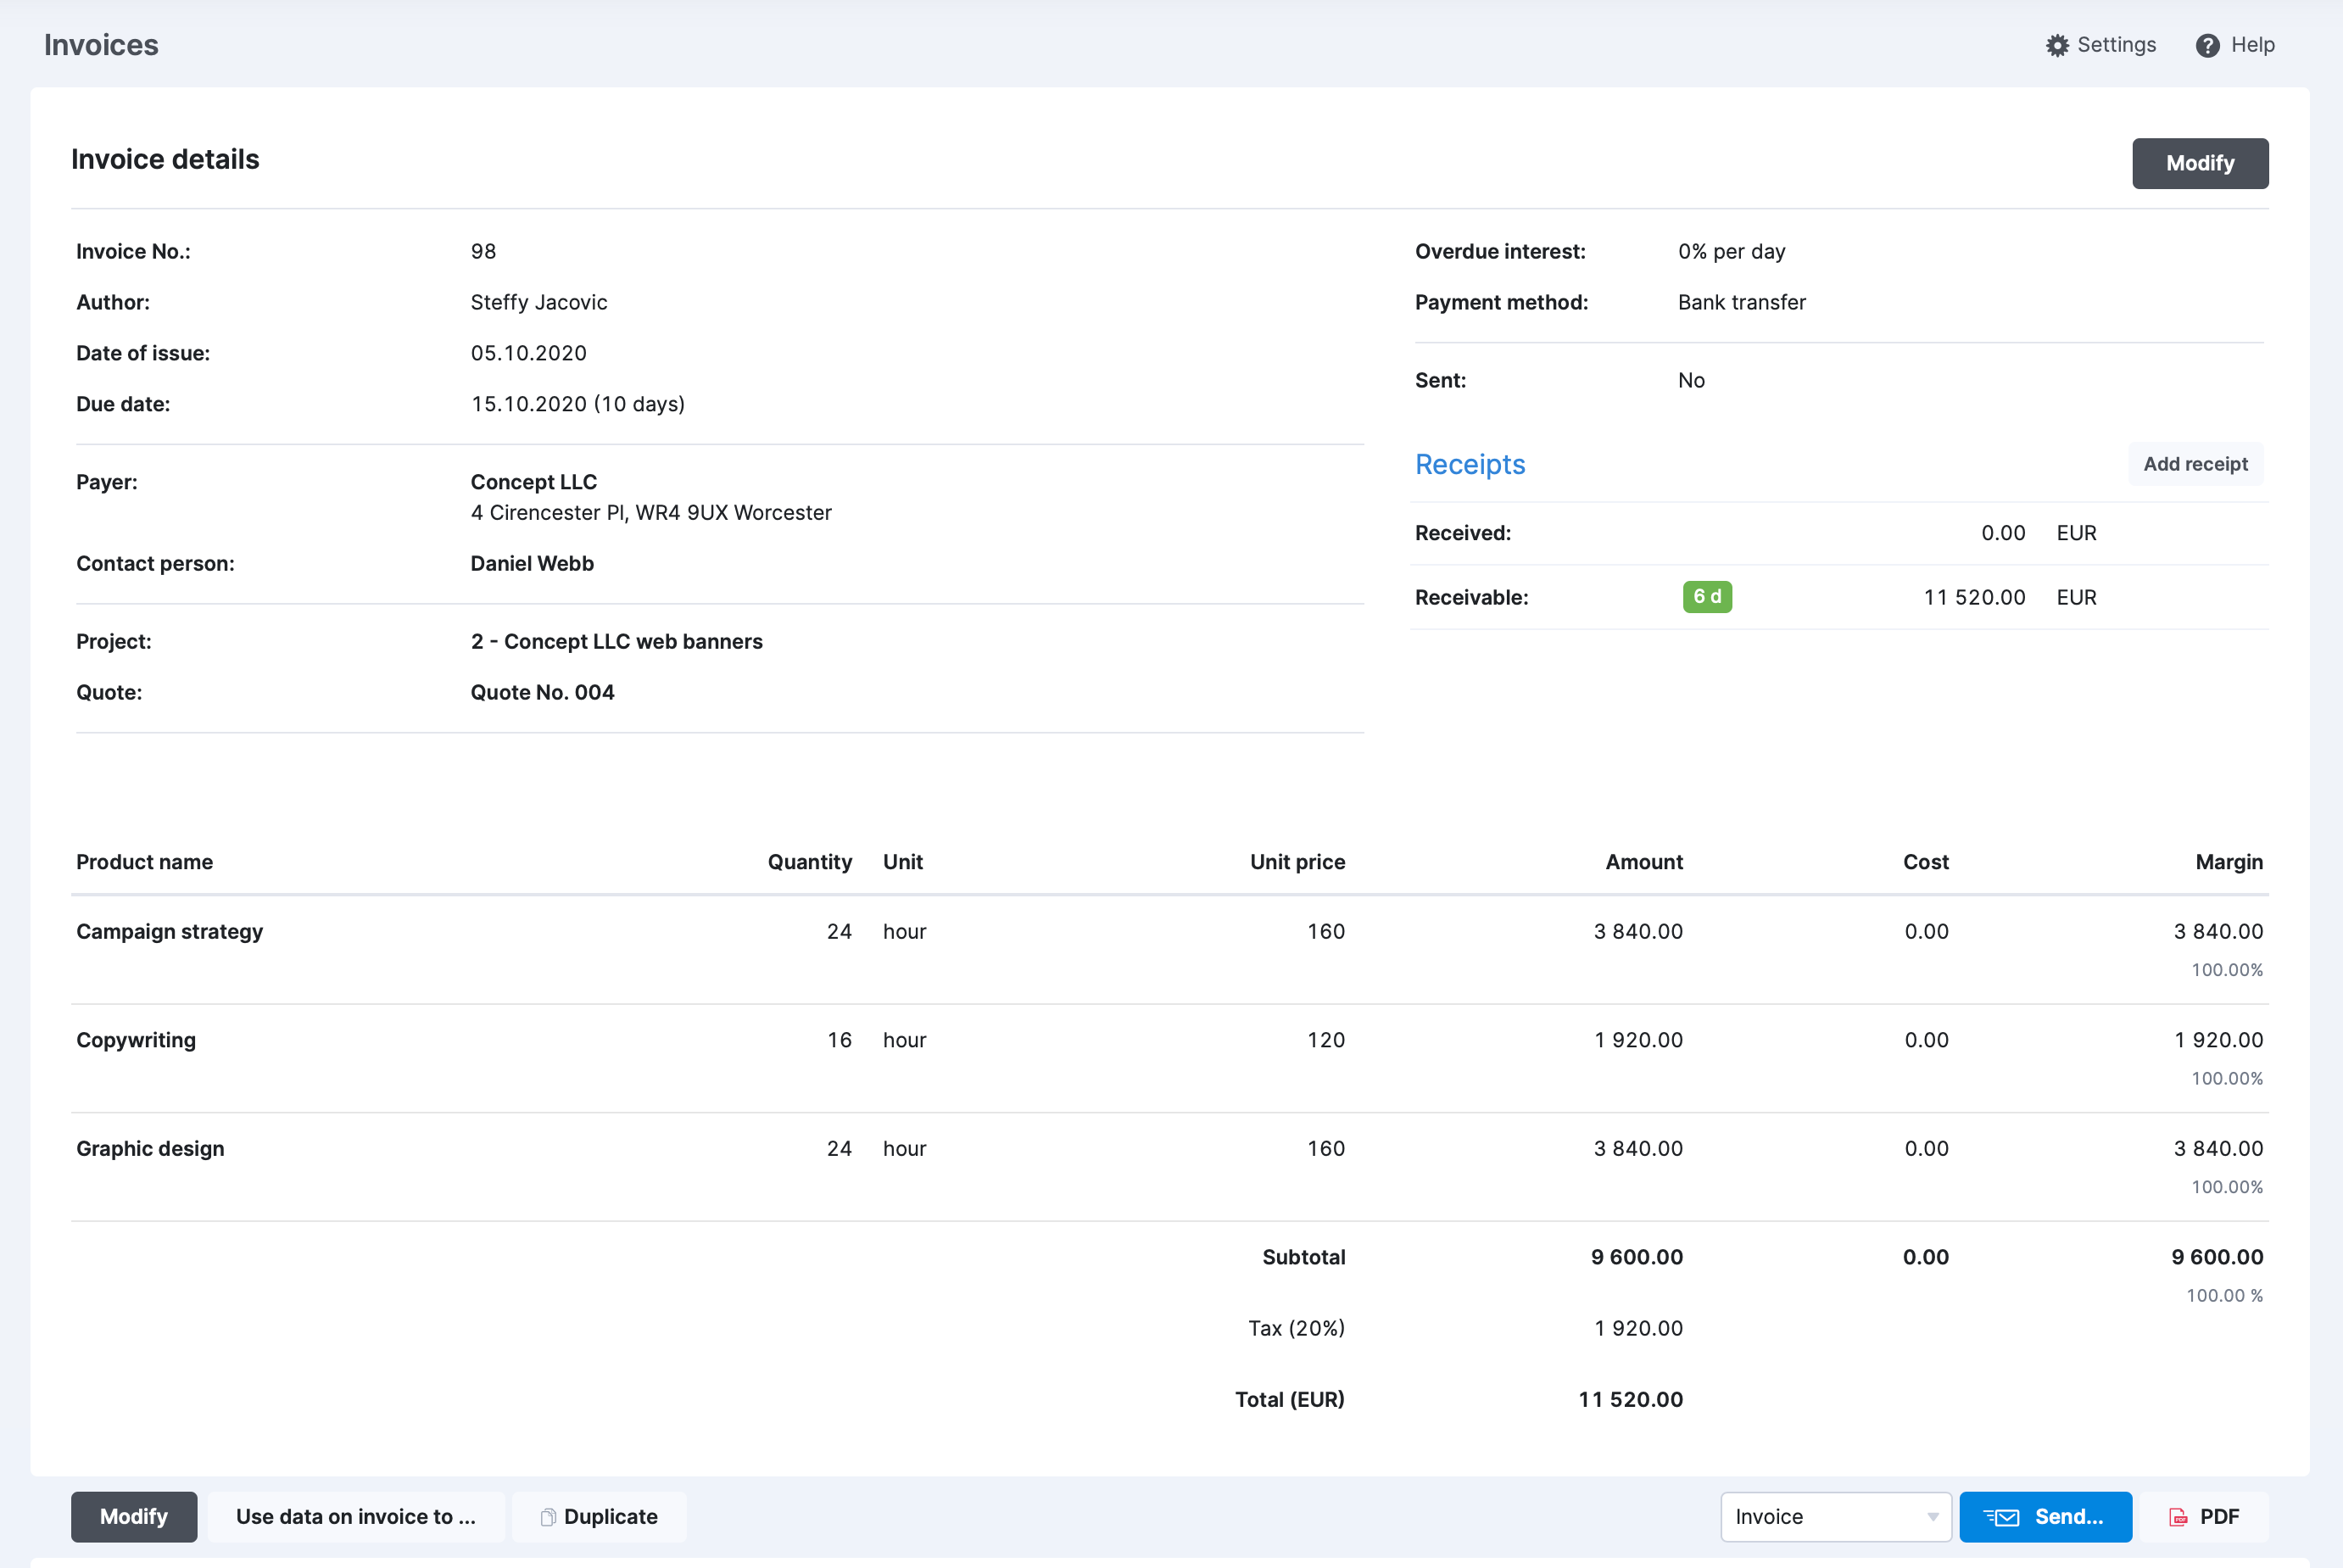This screenshot has height=1568, width=2343.
Task: Click the top Modify button
Action: (x=2199, y=163)
